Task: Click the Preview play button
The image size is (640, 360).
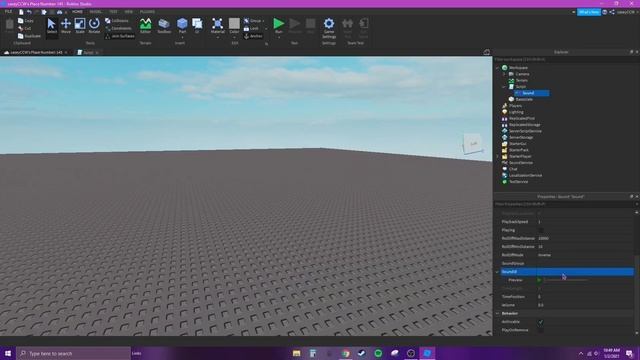Action: pyautogui.click(x=539, y=280)
